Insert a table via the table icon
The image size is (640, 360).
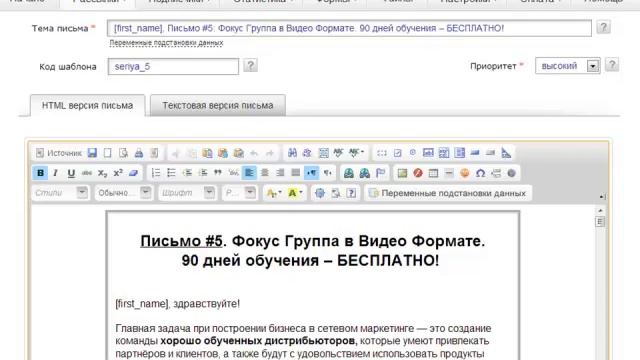(x=433, y=173)
